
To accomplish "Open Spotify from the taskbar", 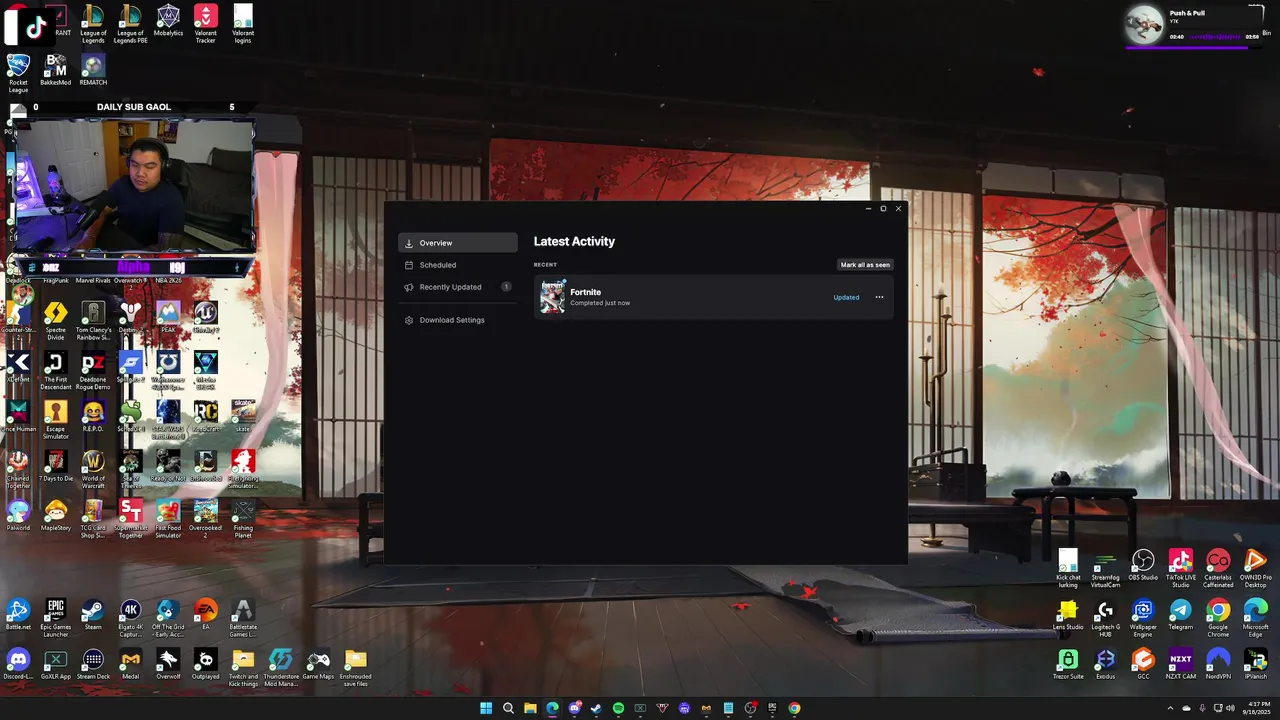I will pyautogui.click(x=618, y=708).
